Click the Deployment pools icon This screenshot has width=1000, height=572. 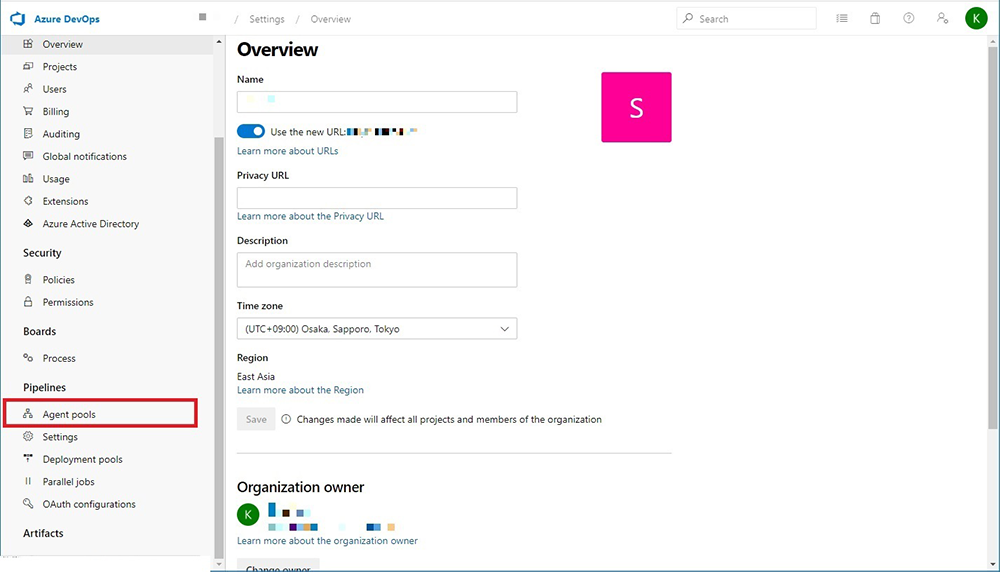coord(28,458)
